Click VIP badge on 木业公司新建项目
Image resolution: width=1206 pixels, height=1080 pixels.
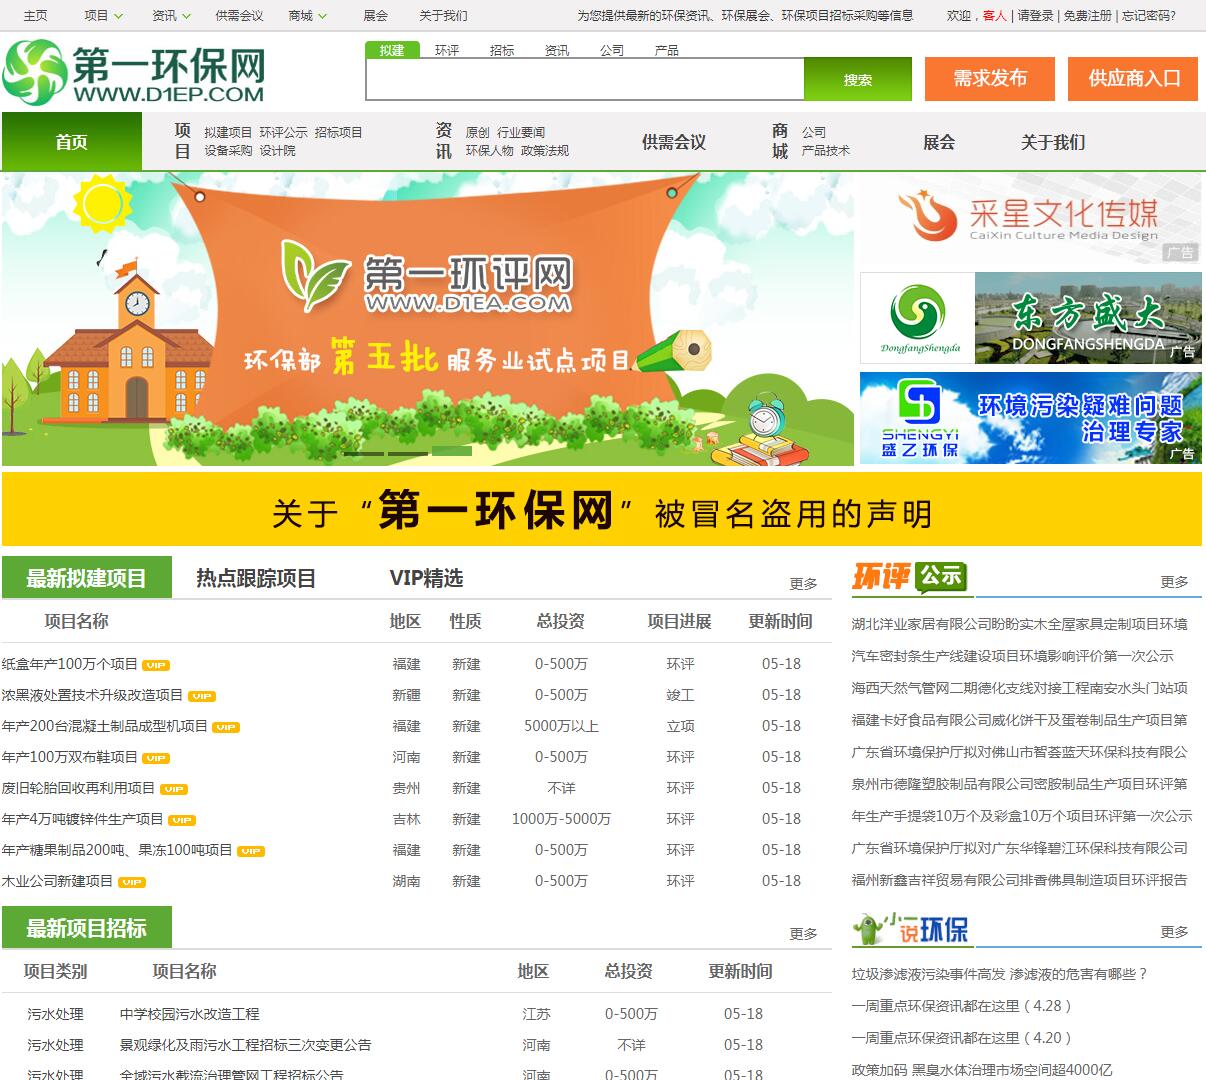[132, 882]
